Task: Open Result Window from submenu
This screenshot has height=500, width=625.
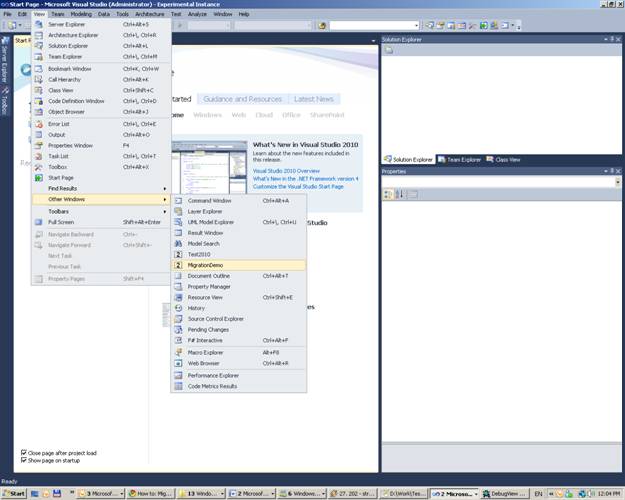Action: (x=239, y=233)
